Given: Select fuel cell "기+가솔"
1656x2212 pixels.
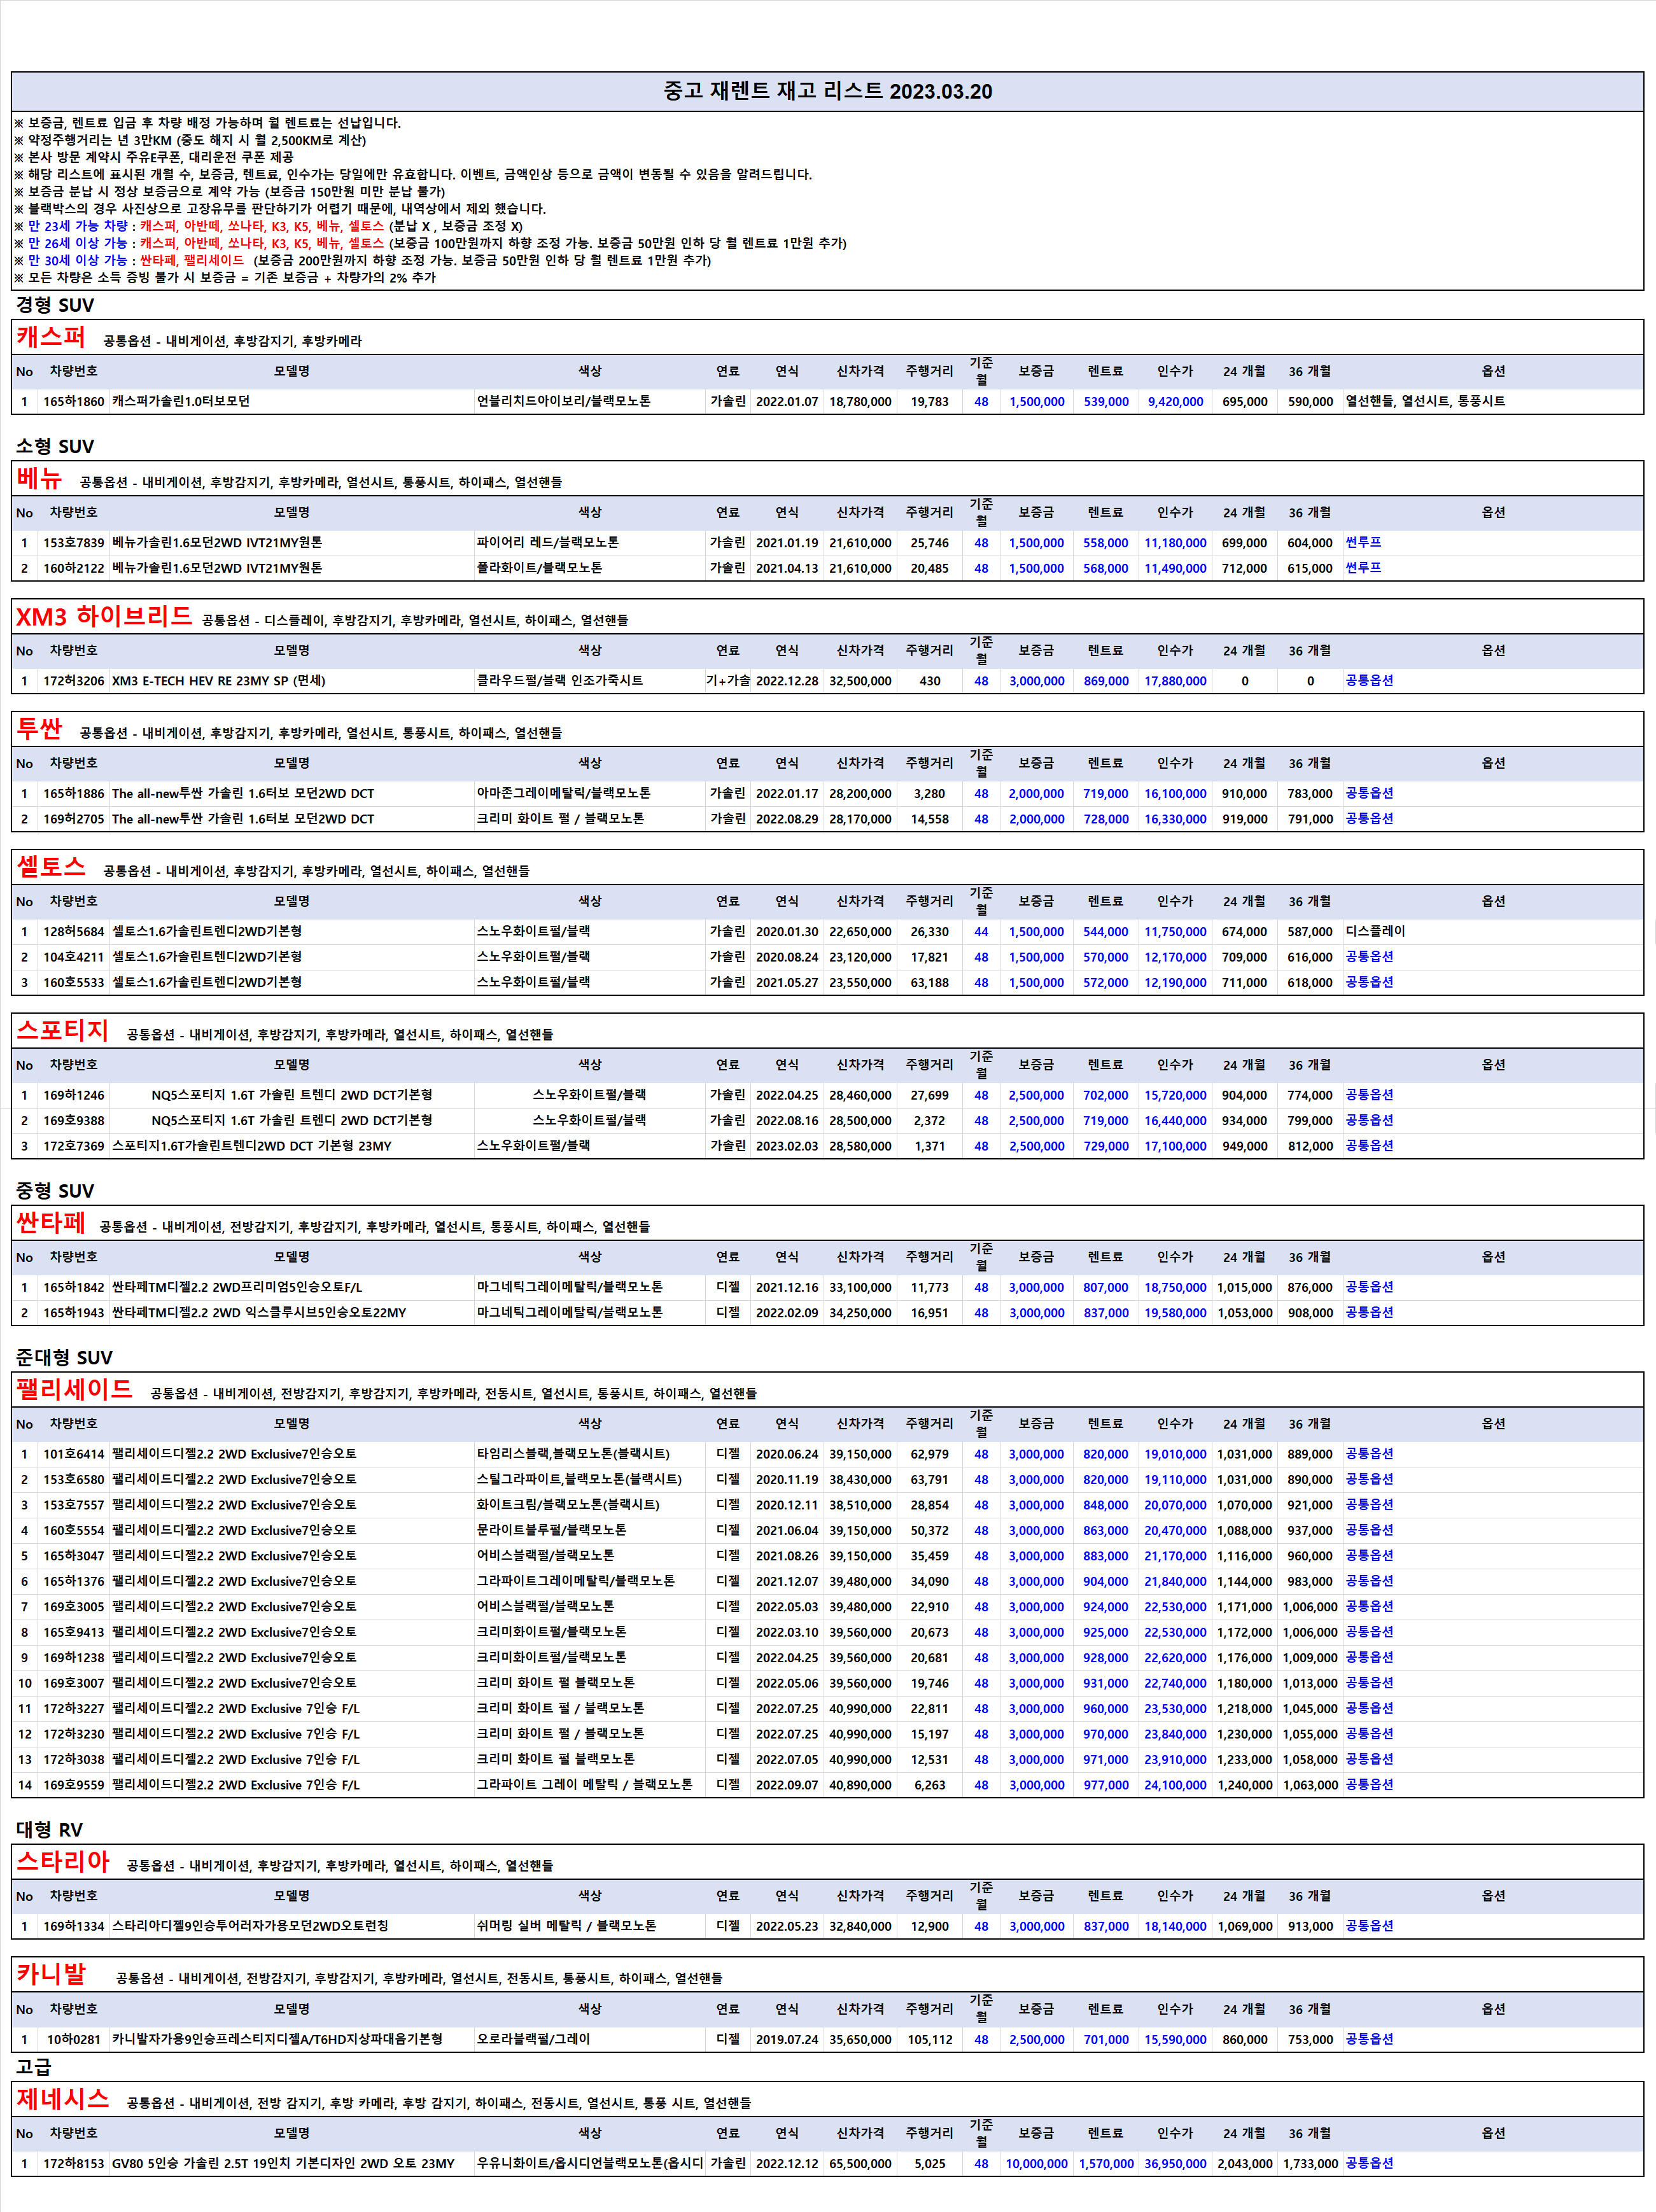Looking at the screenshot, I should (728, 681).
